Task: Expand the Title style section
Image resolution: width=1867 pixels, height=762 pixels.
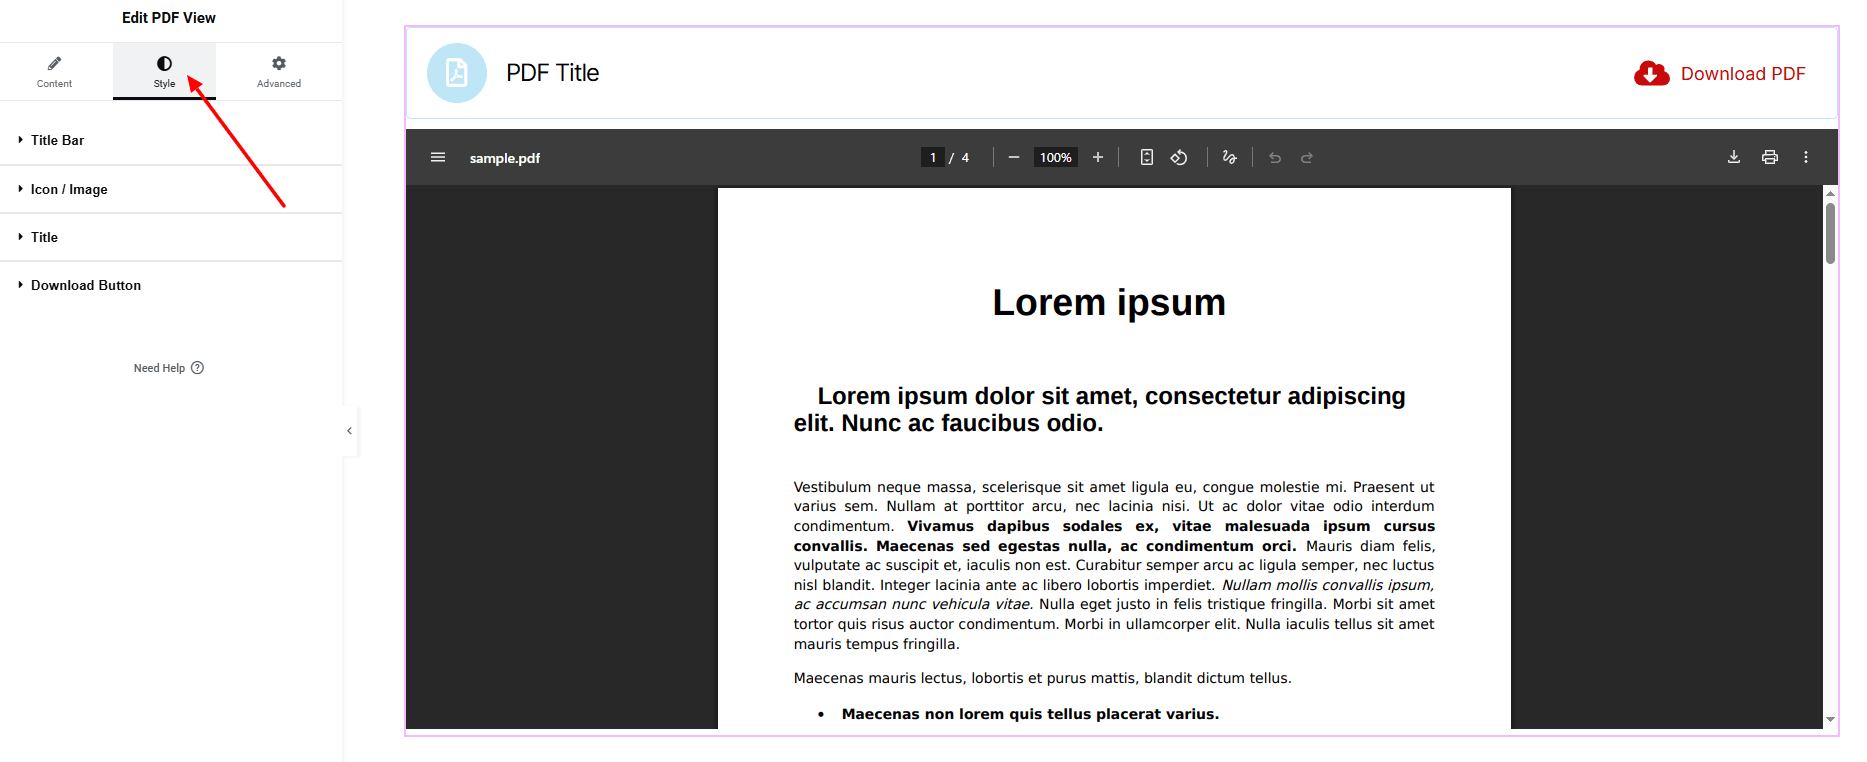Action: pos(44,237)
